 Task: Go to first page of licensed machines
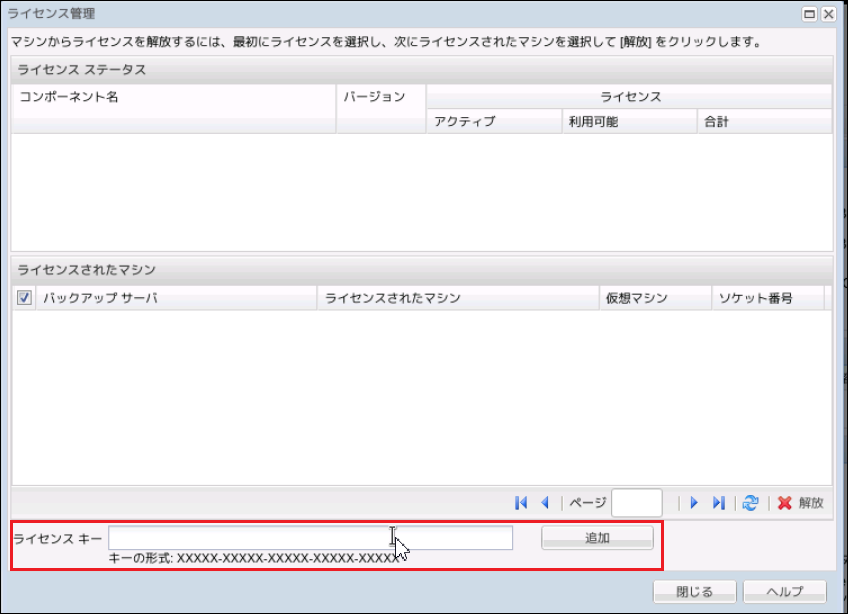[521, 503]
